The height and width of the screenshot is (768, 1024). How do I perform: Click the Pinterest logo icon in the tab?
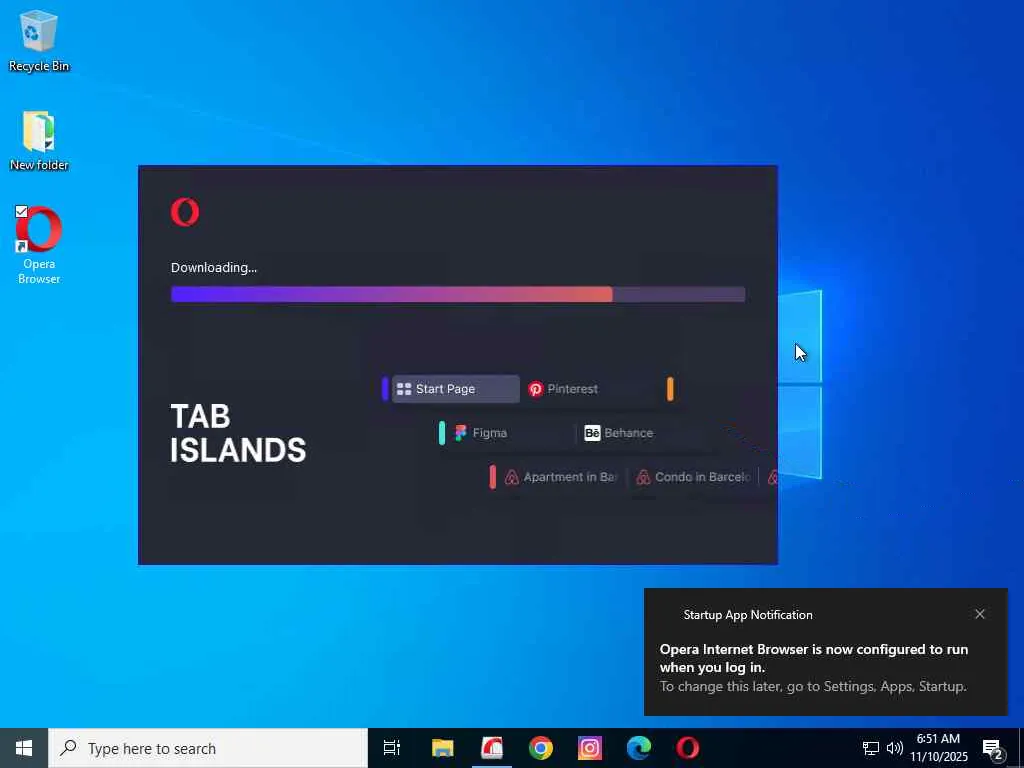536,389
